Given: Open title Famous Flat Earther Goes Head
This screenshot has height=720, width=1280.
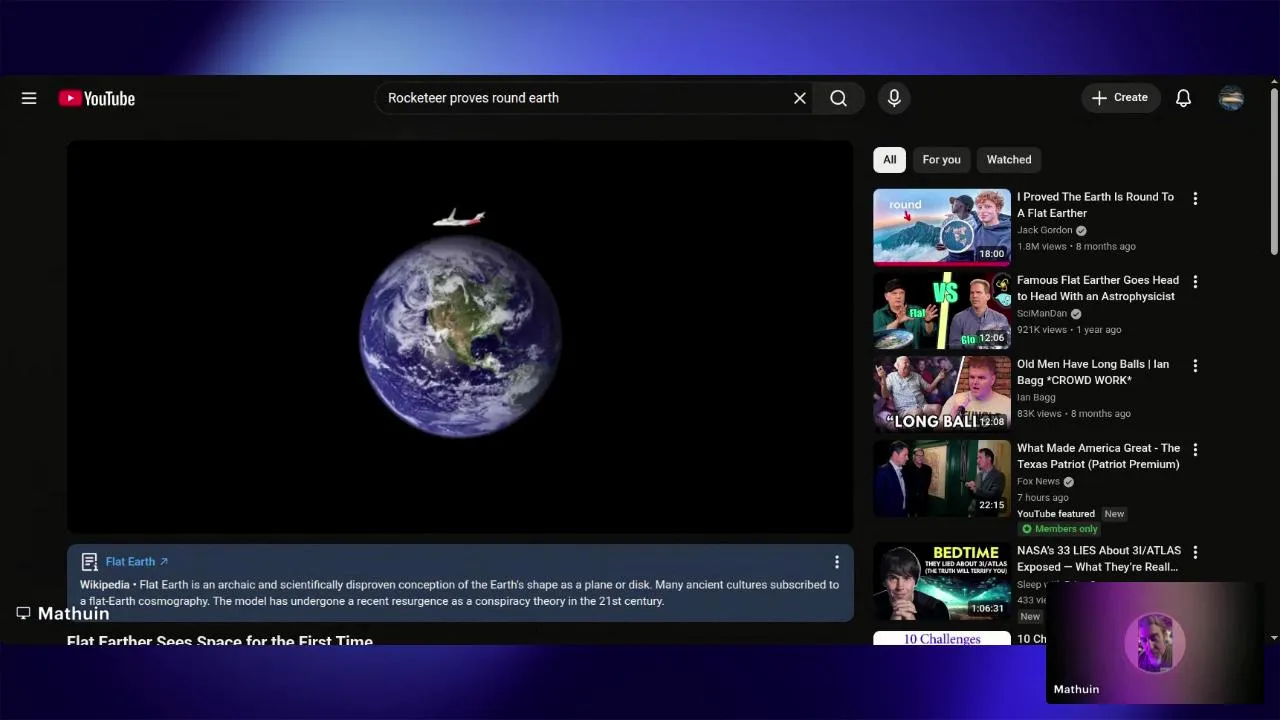Looking at the screenshot, I should [x=1098, y=288].
